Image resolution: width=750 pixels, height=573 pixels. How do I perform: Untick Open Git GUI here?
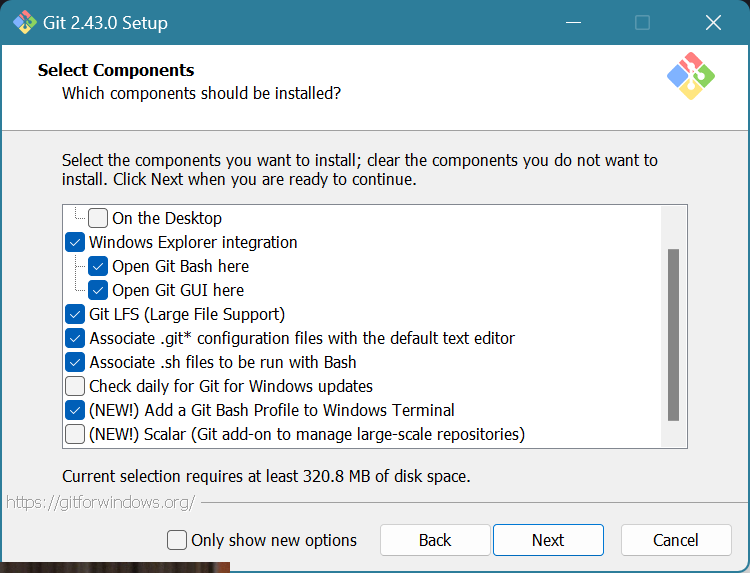pos(98,290)
